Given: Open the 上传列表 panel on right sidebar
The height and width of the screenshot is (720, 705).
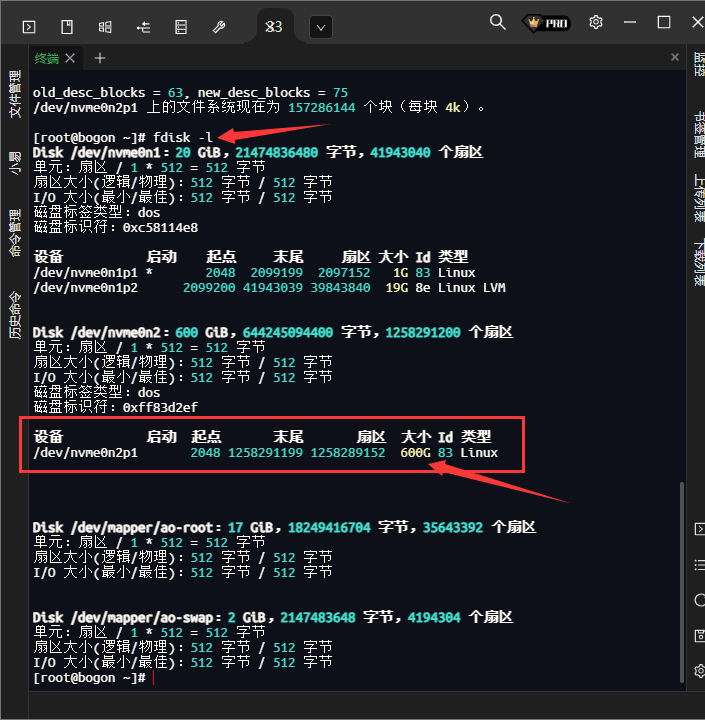Looking at the screenshot, I should point(698,198).
